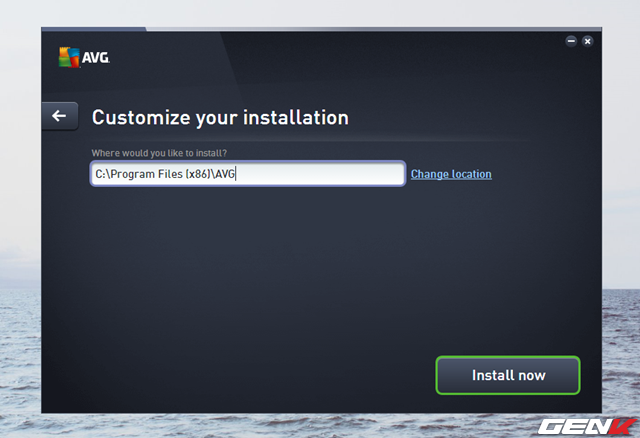
Task: Click the word 'location' in Change location
Action: [471, 174]
